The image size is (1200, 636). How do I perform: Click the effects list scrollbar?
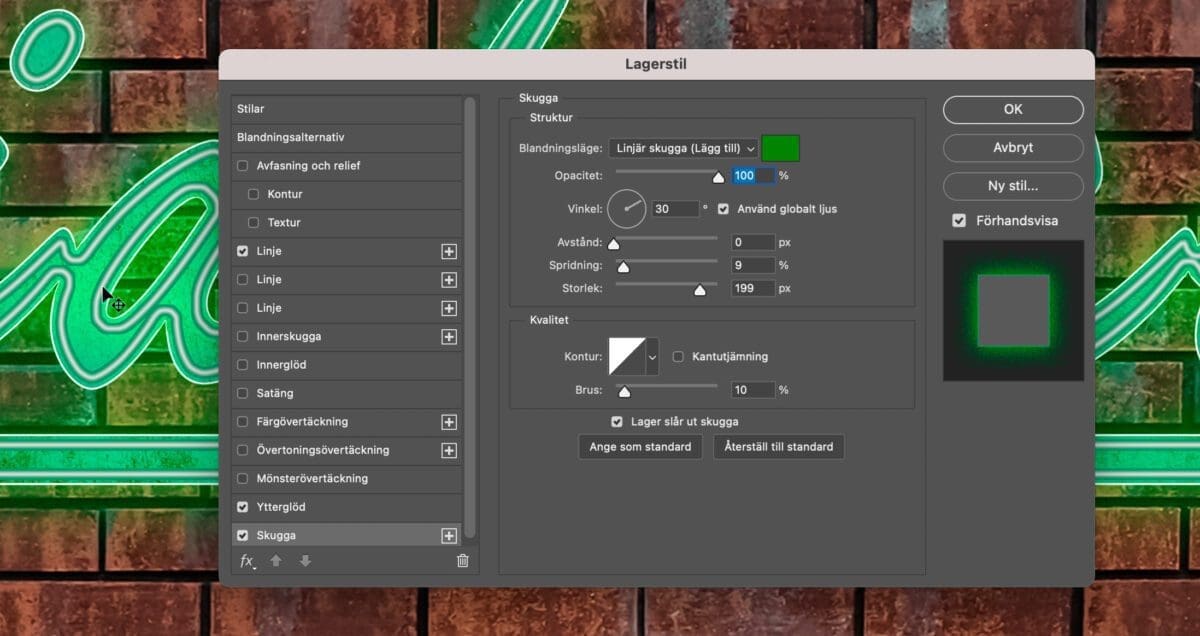[x=470, y=317]
